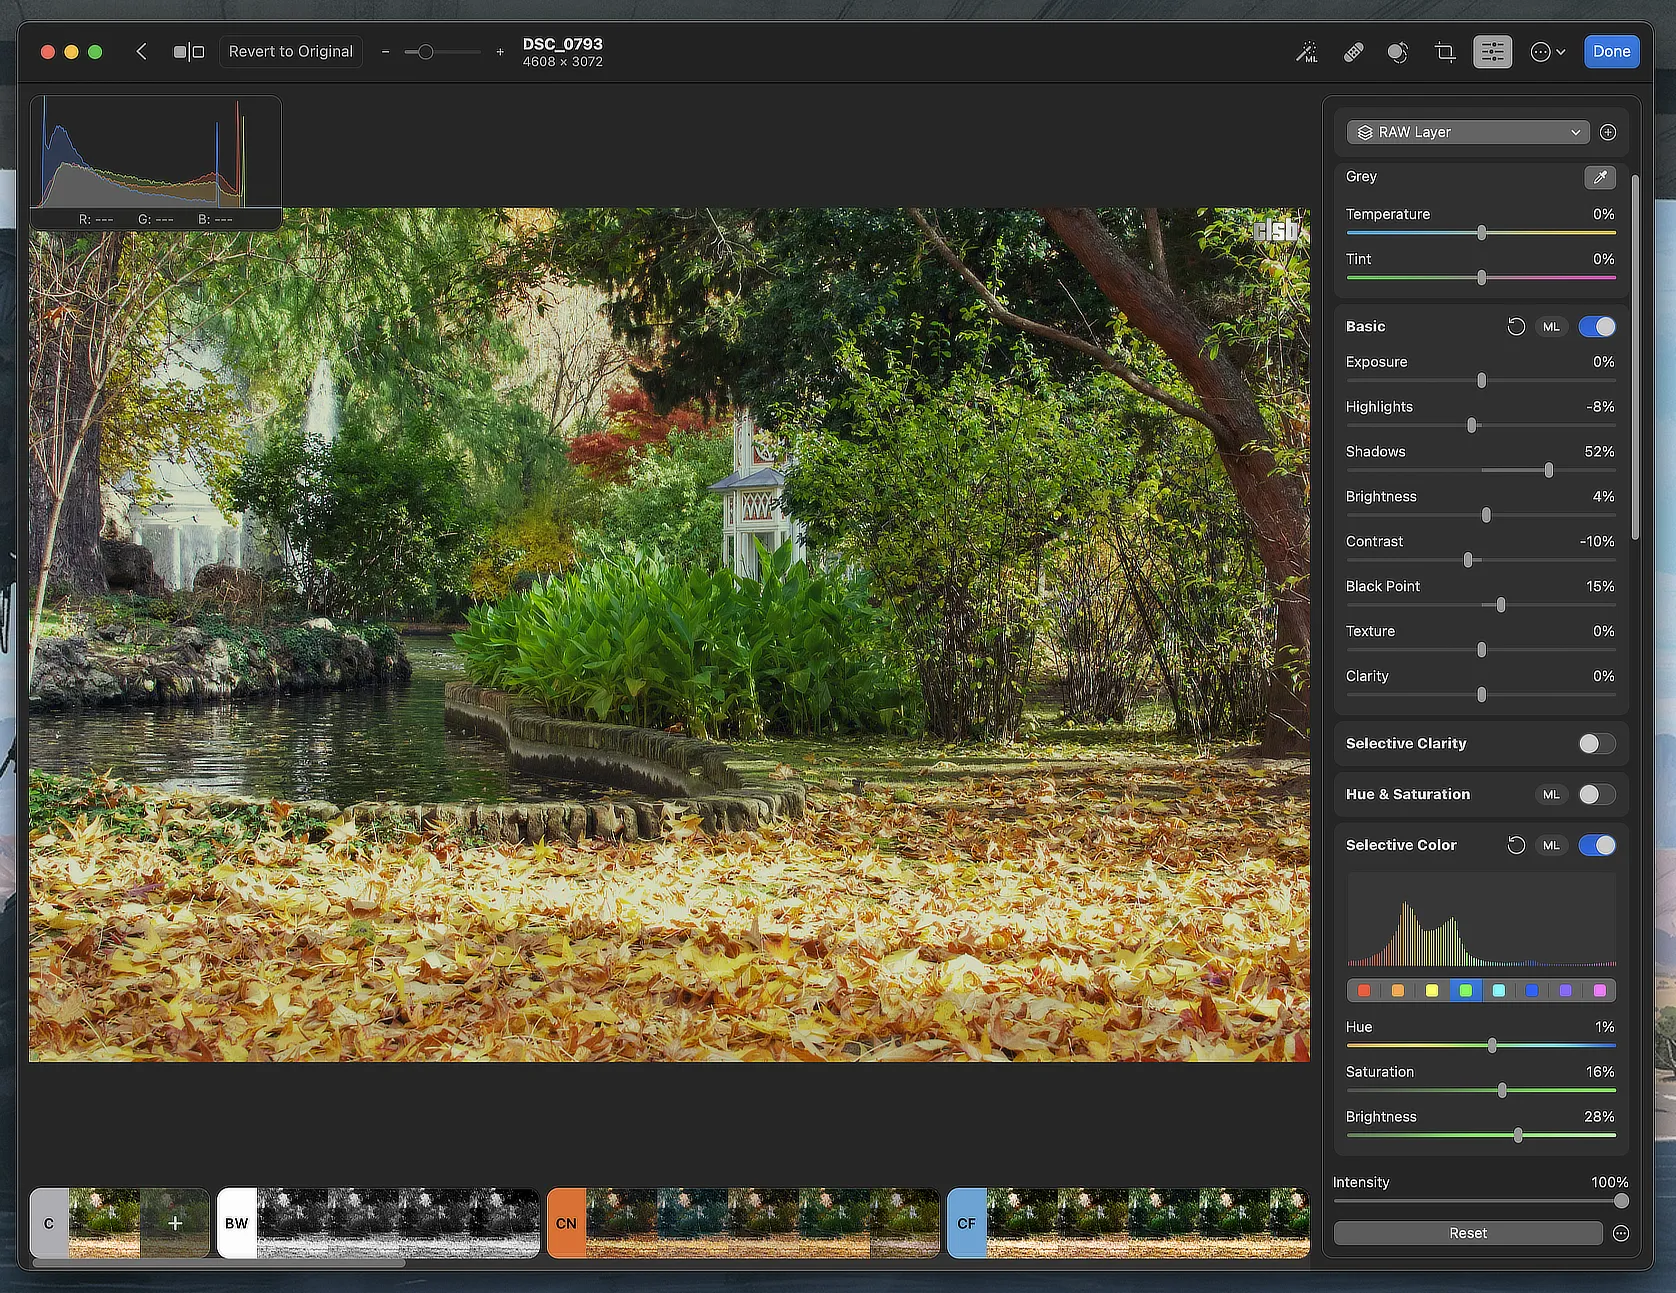Select the CN preset group tab

(x=566, y=1223)
